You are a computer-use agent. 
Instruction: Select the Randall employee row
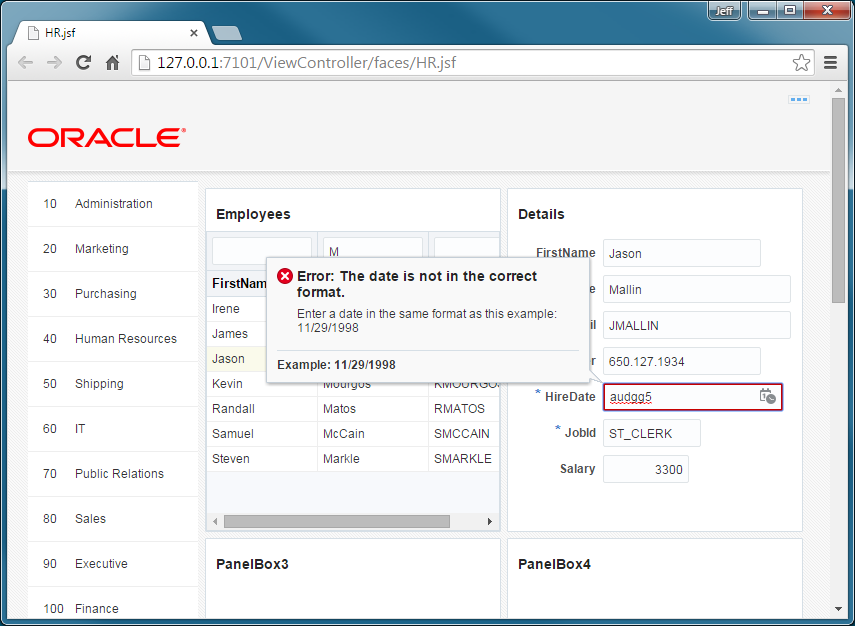click(x=353, y=409)
